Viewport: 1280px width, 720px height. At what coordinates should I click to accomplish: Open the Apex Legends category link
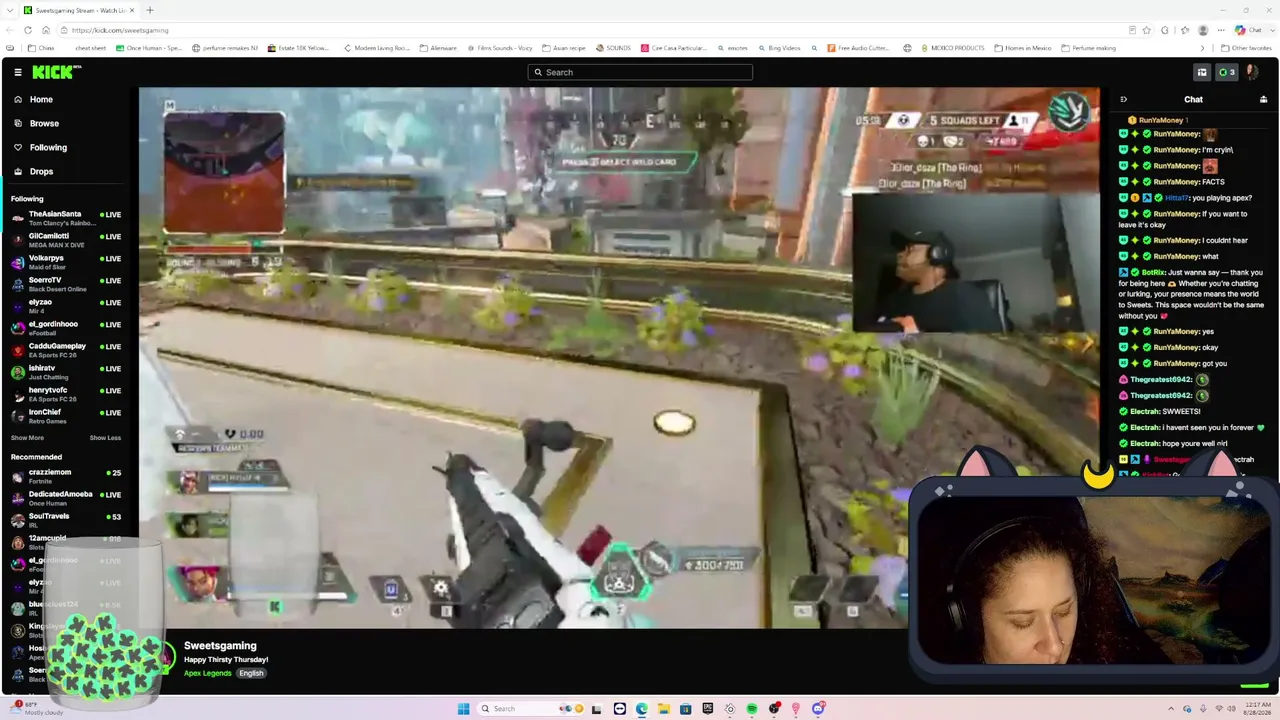[208, 673]
